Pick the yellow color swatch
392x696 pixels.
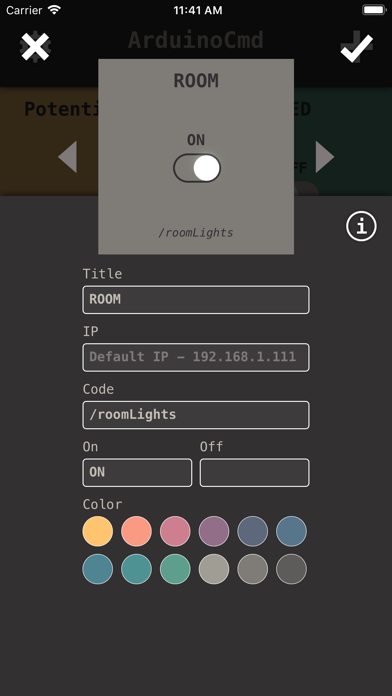click(98, 531)
